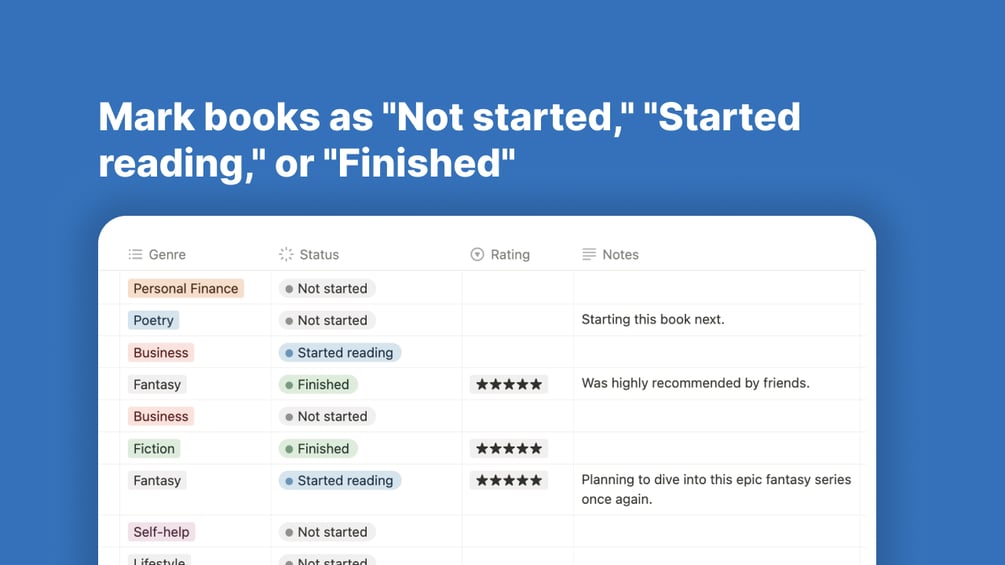
Task: Select the Poetry genre tag
Action: (x=153, y=320)
